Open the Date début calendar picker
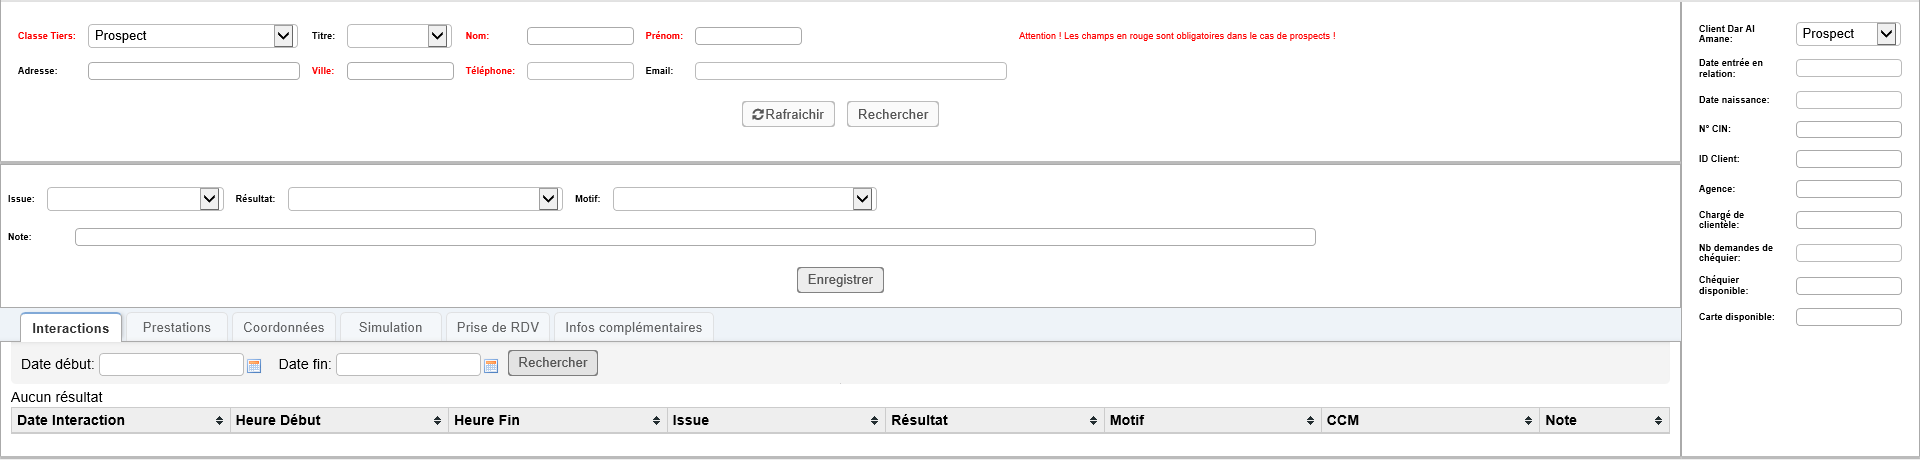The height and width of the screenshot is (460, 1920). (x=254, y=366)
